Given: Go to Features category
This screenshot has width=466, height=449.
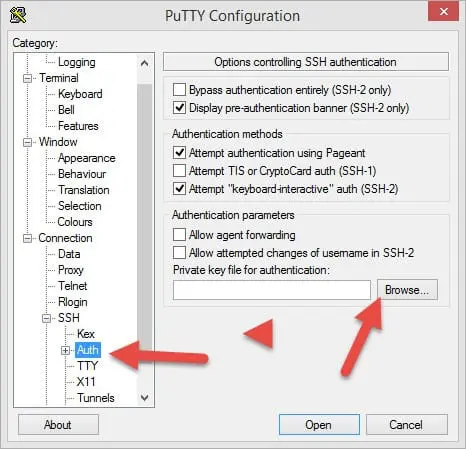Looking at the screenshot, I should click(x=78, y=126).
